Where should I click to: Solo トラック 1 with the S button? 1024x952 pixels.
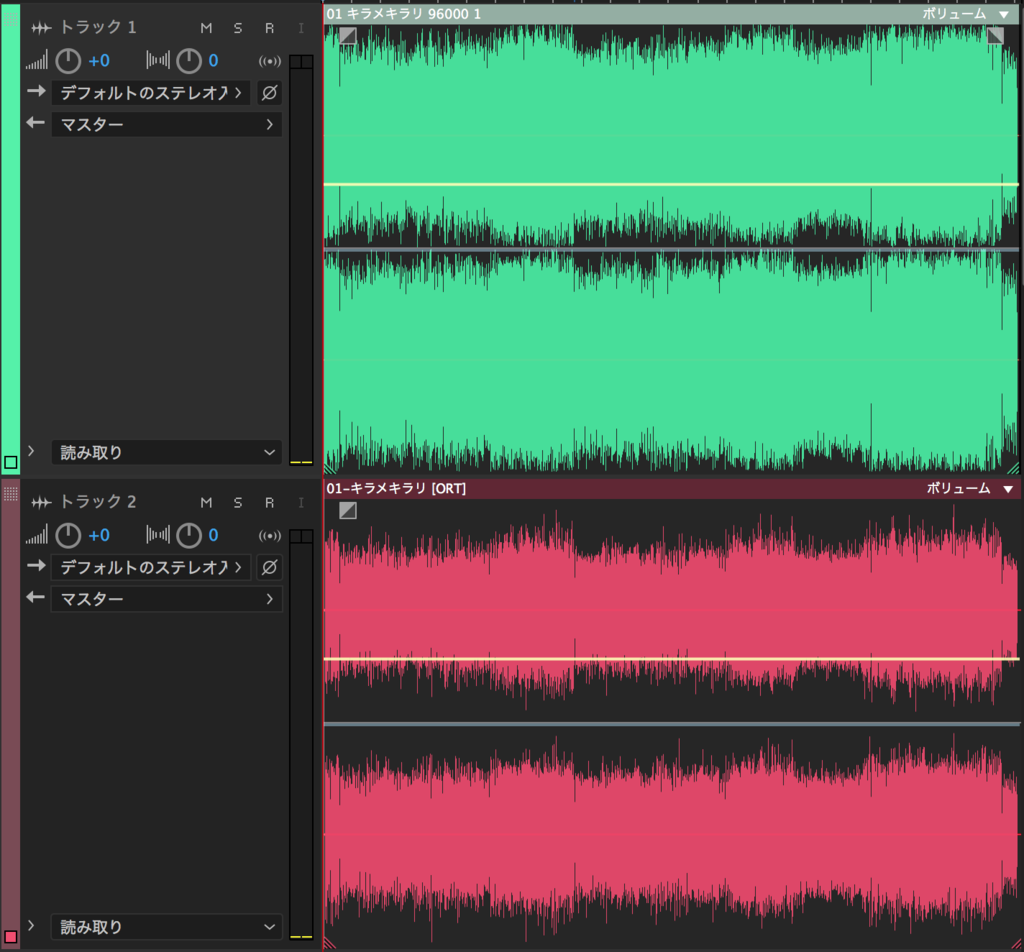tap(238, 28)
